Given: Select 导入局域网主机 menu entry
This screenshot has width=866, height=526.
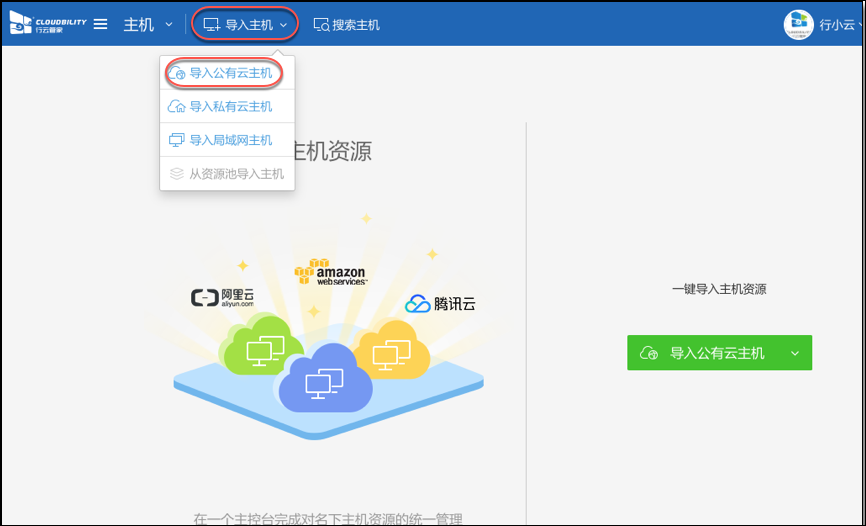Looking at the screenshot, I should coord(227,140).
